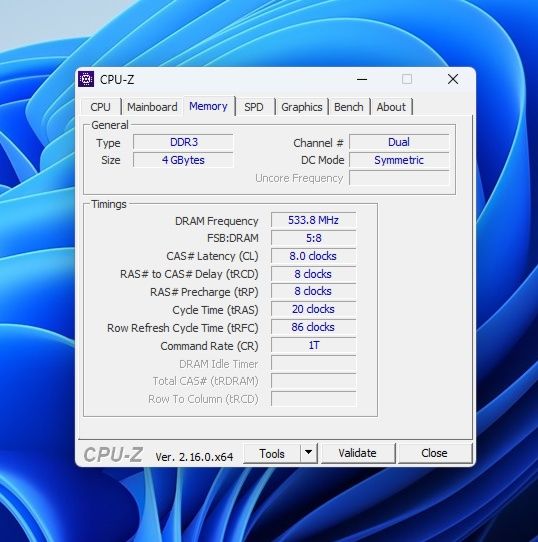Click the Validate button
Screen dimensions: 538x542
click(358, 453)
